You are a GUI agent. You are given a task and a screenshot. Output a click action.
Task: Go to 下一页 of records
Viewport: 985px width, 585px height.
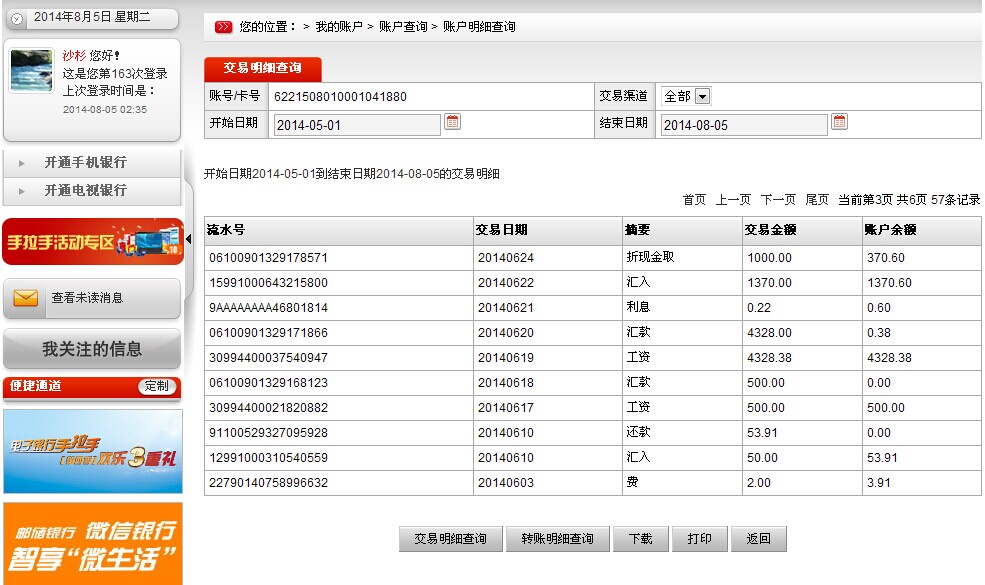pyautogui.click(x=778, y=200)
